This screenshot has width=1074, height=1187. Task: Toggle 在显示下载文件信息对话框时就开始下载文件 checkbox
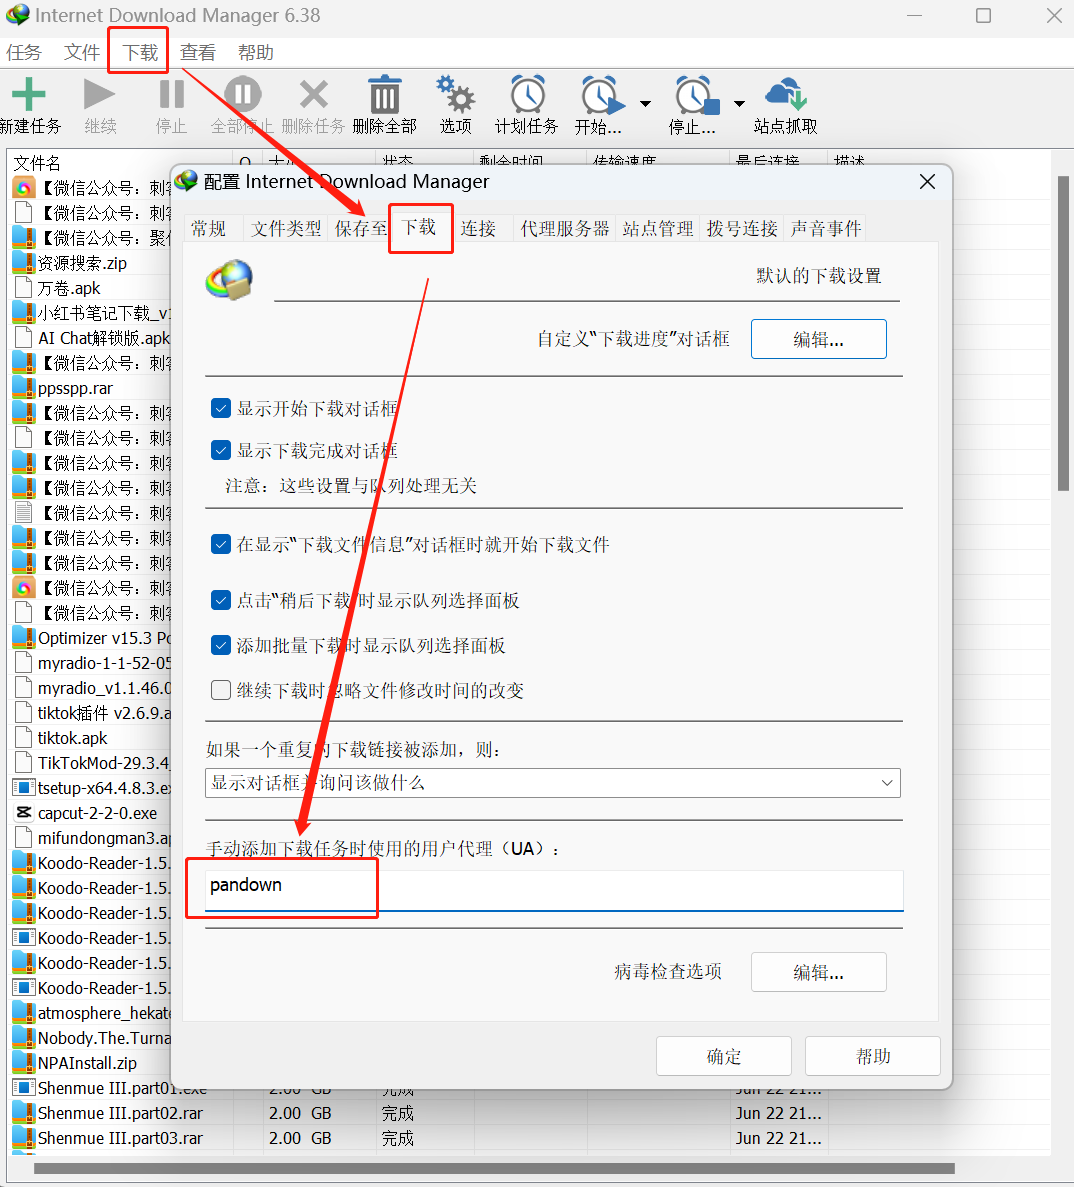pos(220,544)
